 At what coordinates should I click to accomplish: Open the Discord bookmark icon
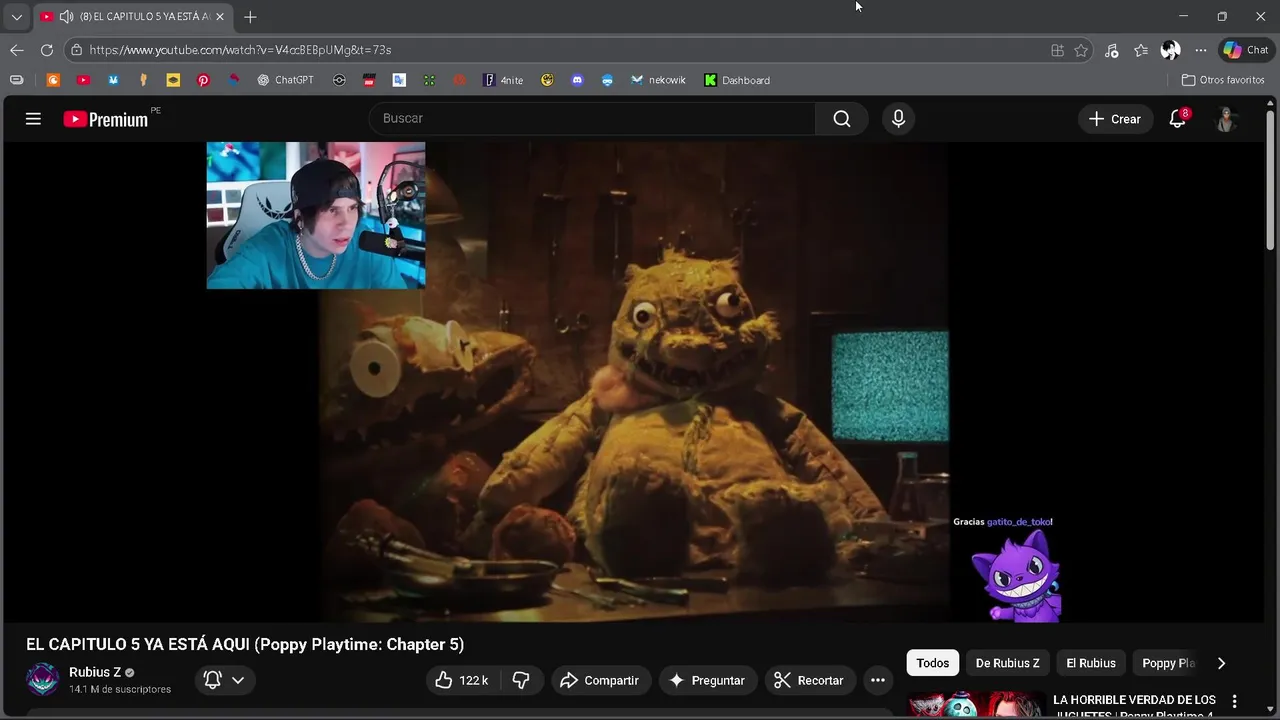point(577,80)
